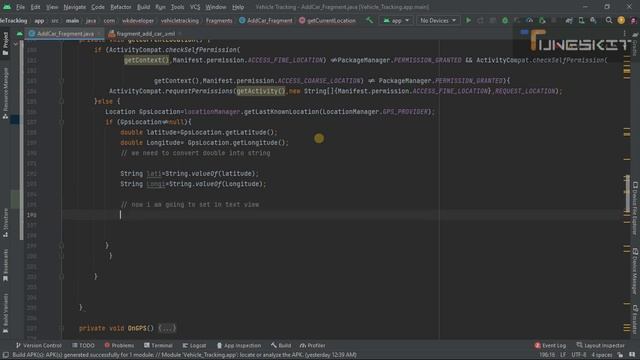Click the 'getLastKnownLocation' method call

(x=281, y=112)
